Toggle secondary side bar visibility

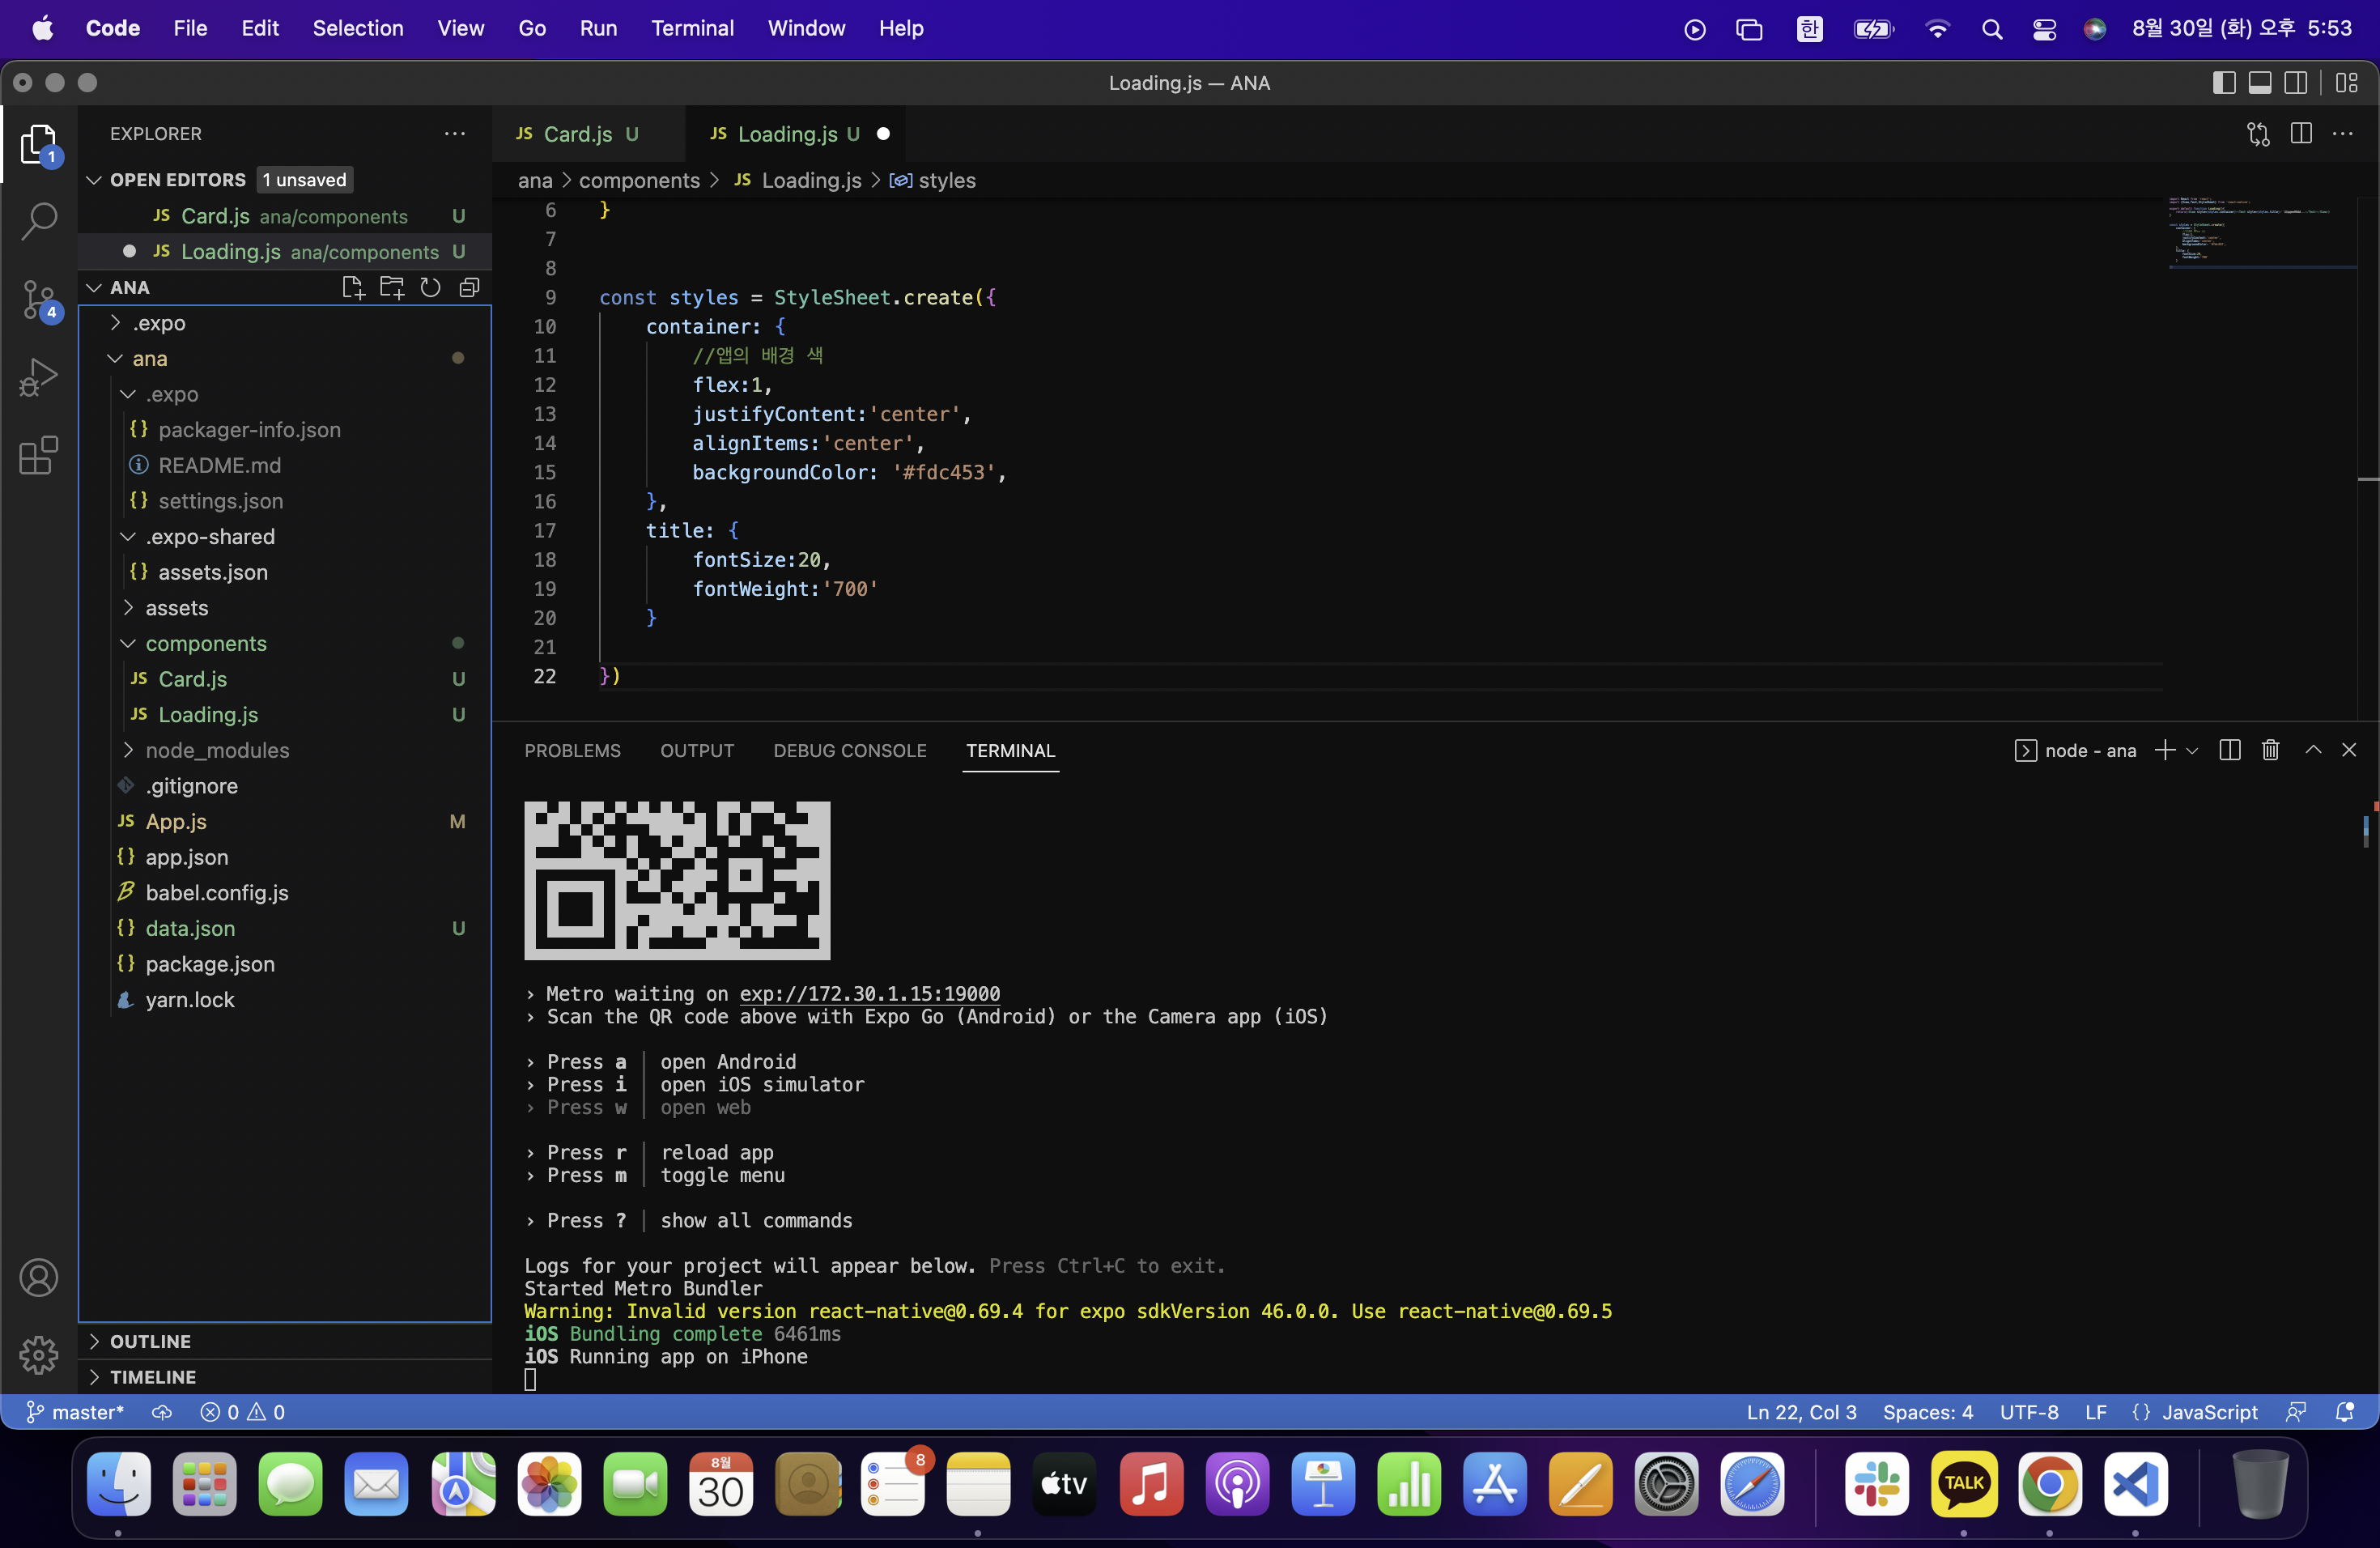tap(2296, 83)
